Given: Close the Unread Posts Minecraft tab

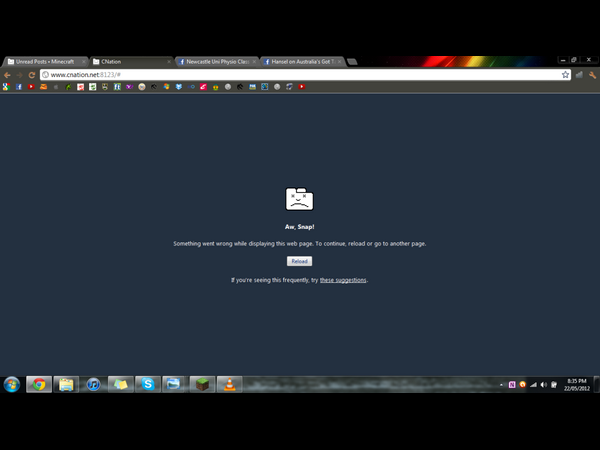Looking at the screenshot, I should (83, 62).
